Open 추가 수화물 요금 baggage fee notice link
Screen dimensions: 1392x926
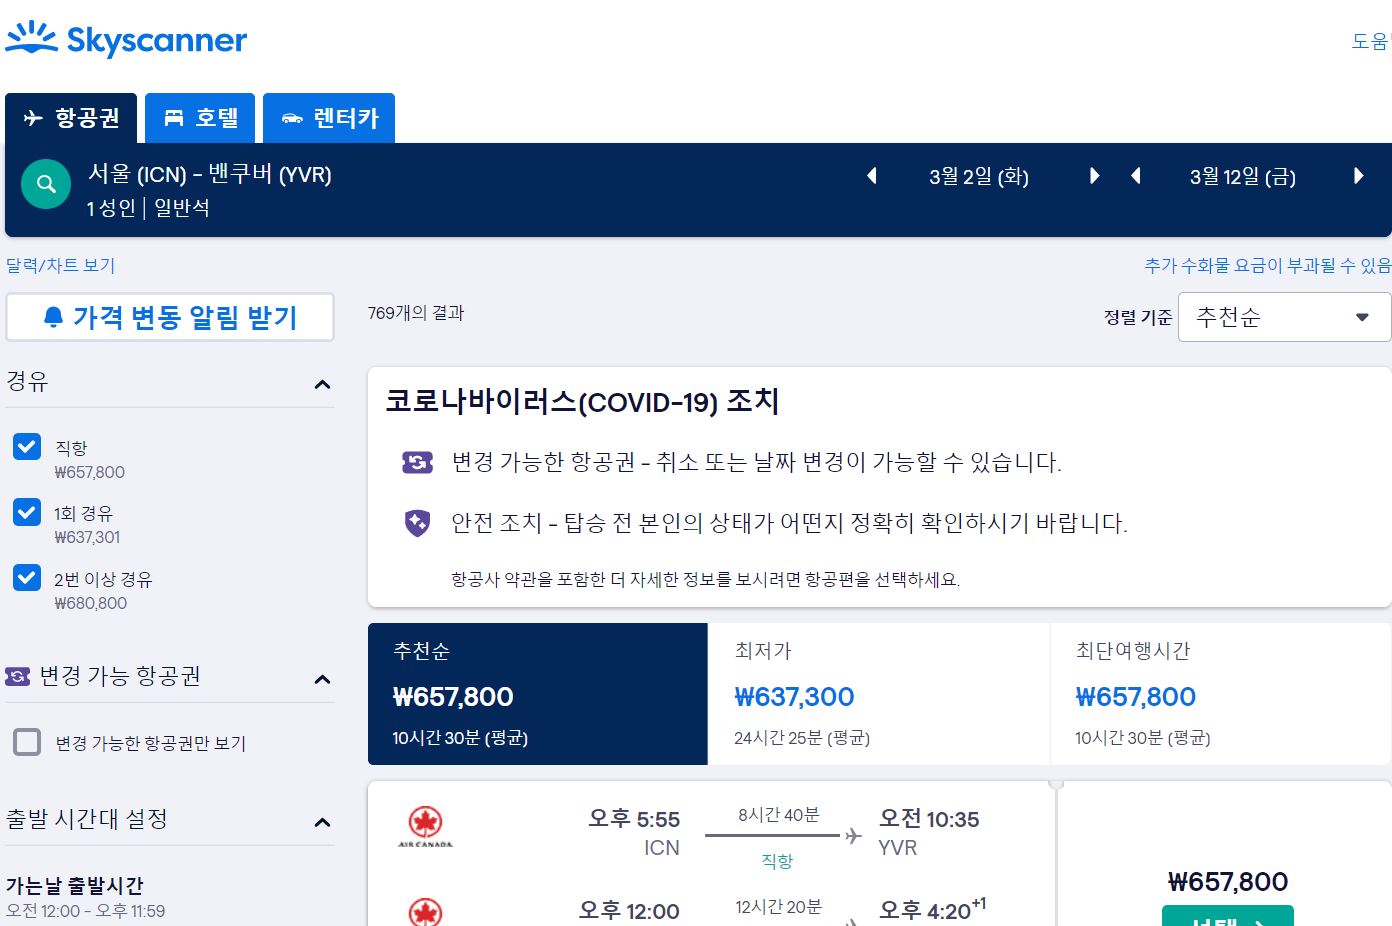point(1268,265)
